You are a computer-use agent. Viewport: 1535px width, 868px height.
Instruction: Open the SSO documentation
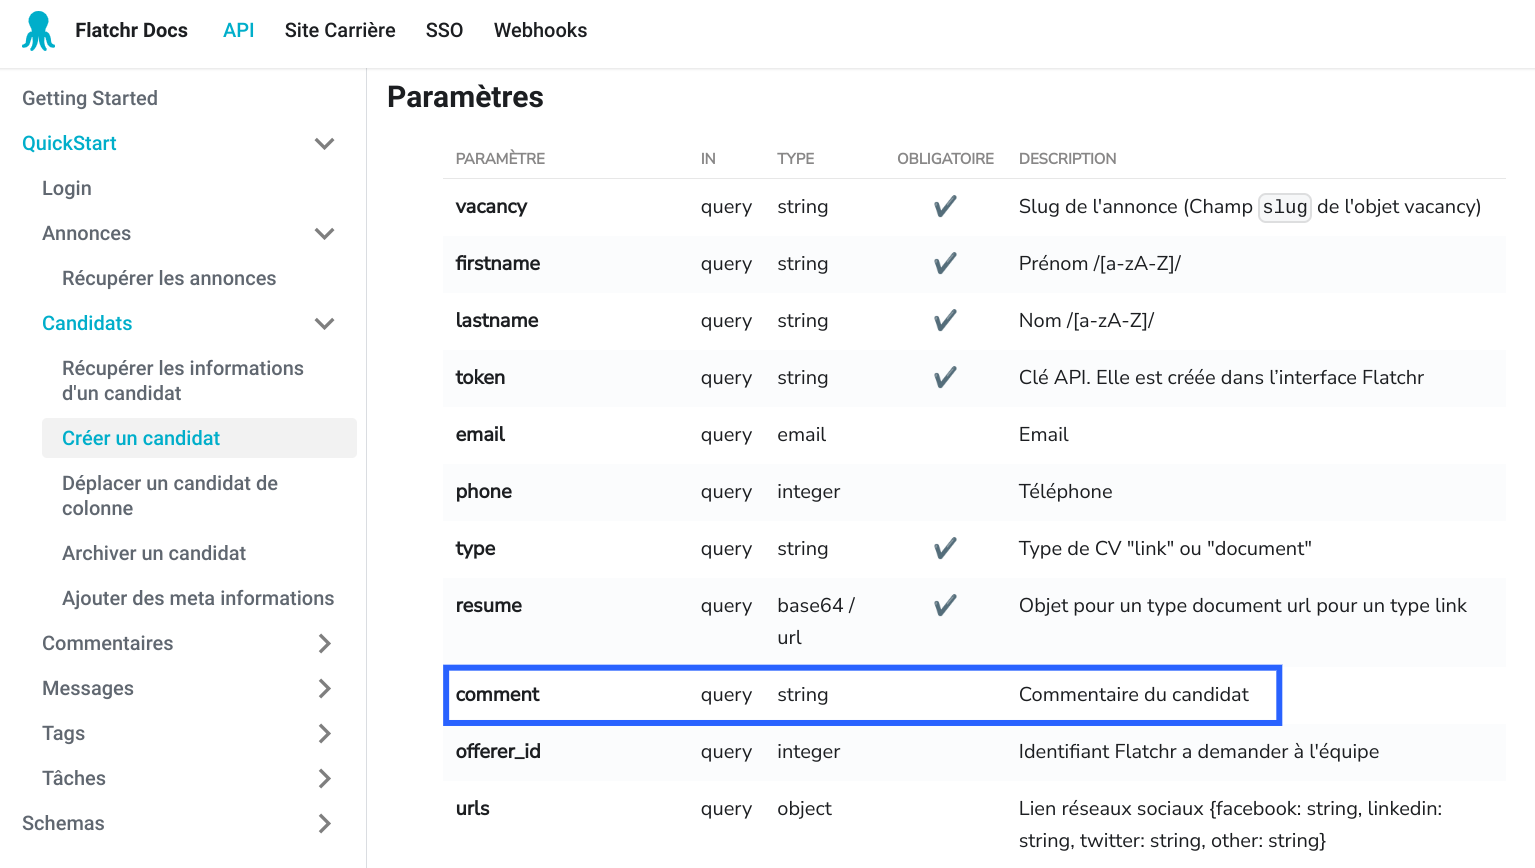[443, 29]
